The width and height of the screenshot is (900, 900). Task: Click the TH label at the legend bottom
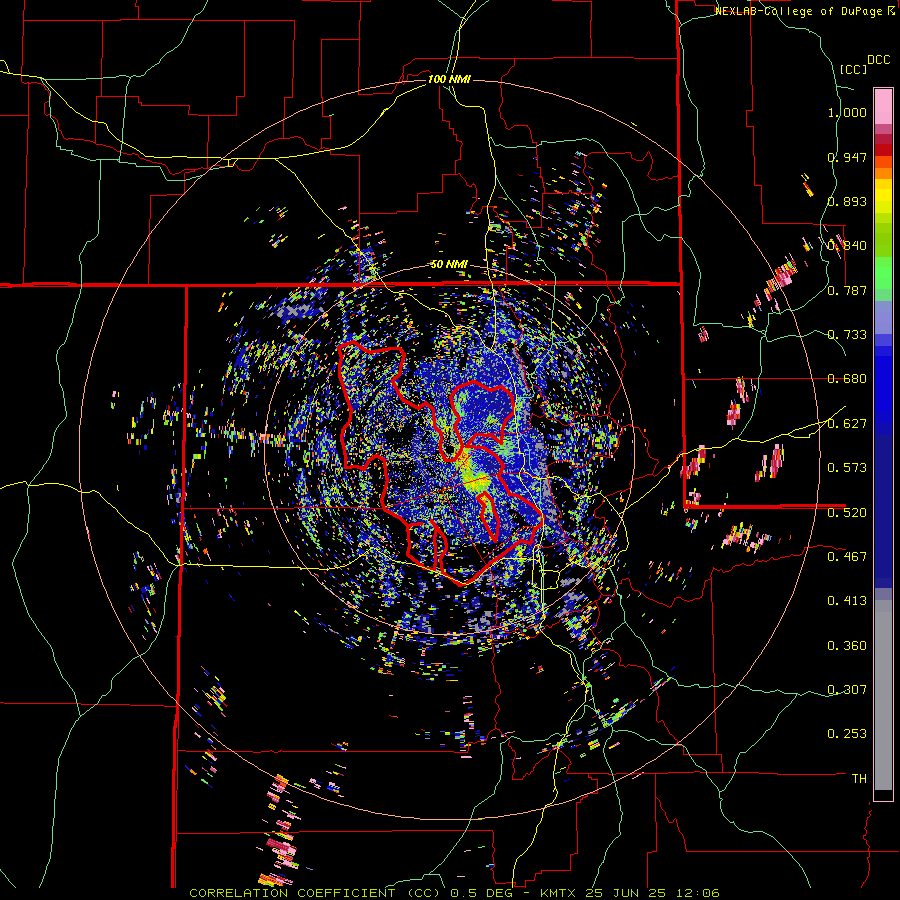[x=859, y=779]
